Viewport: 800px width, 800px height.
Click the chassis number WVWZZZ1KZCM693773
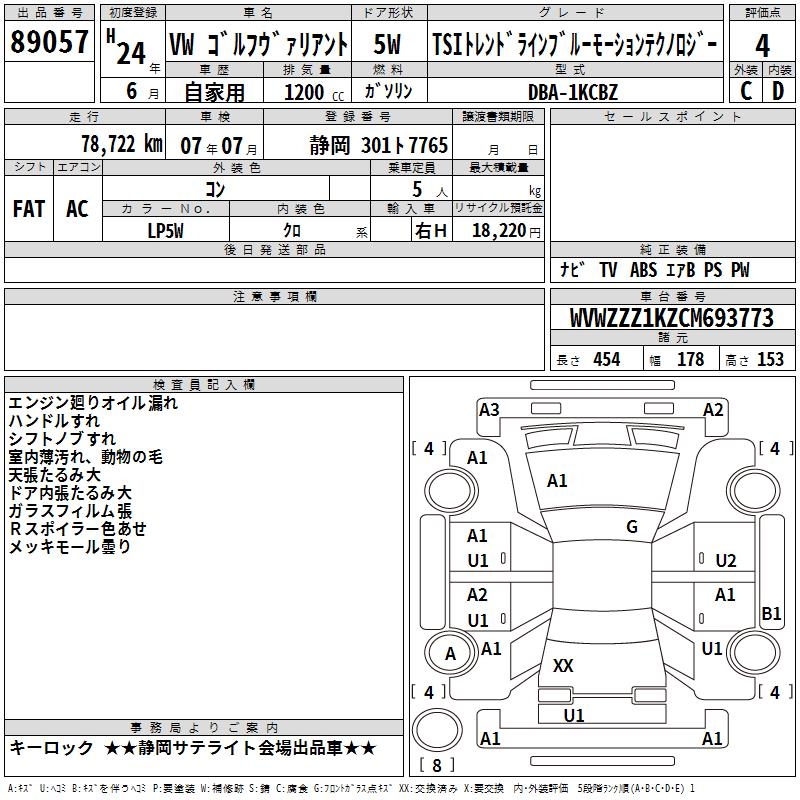(671, 319)
